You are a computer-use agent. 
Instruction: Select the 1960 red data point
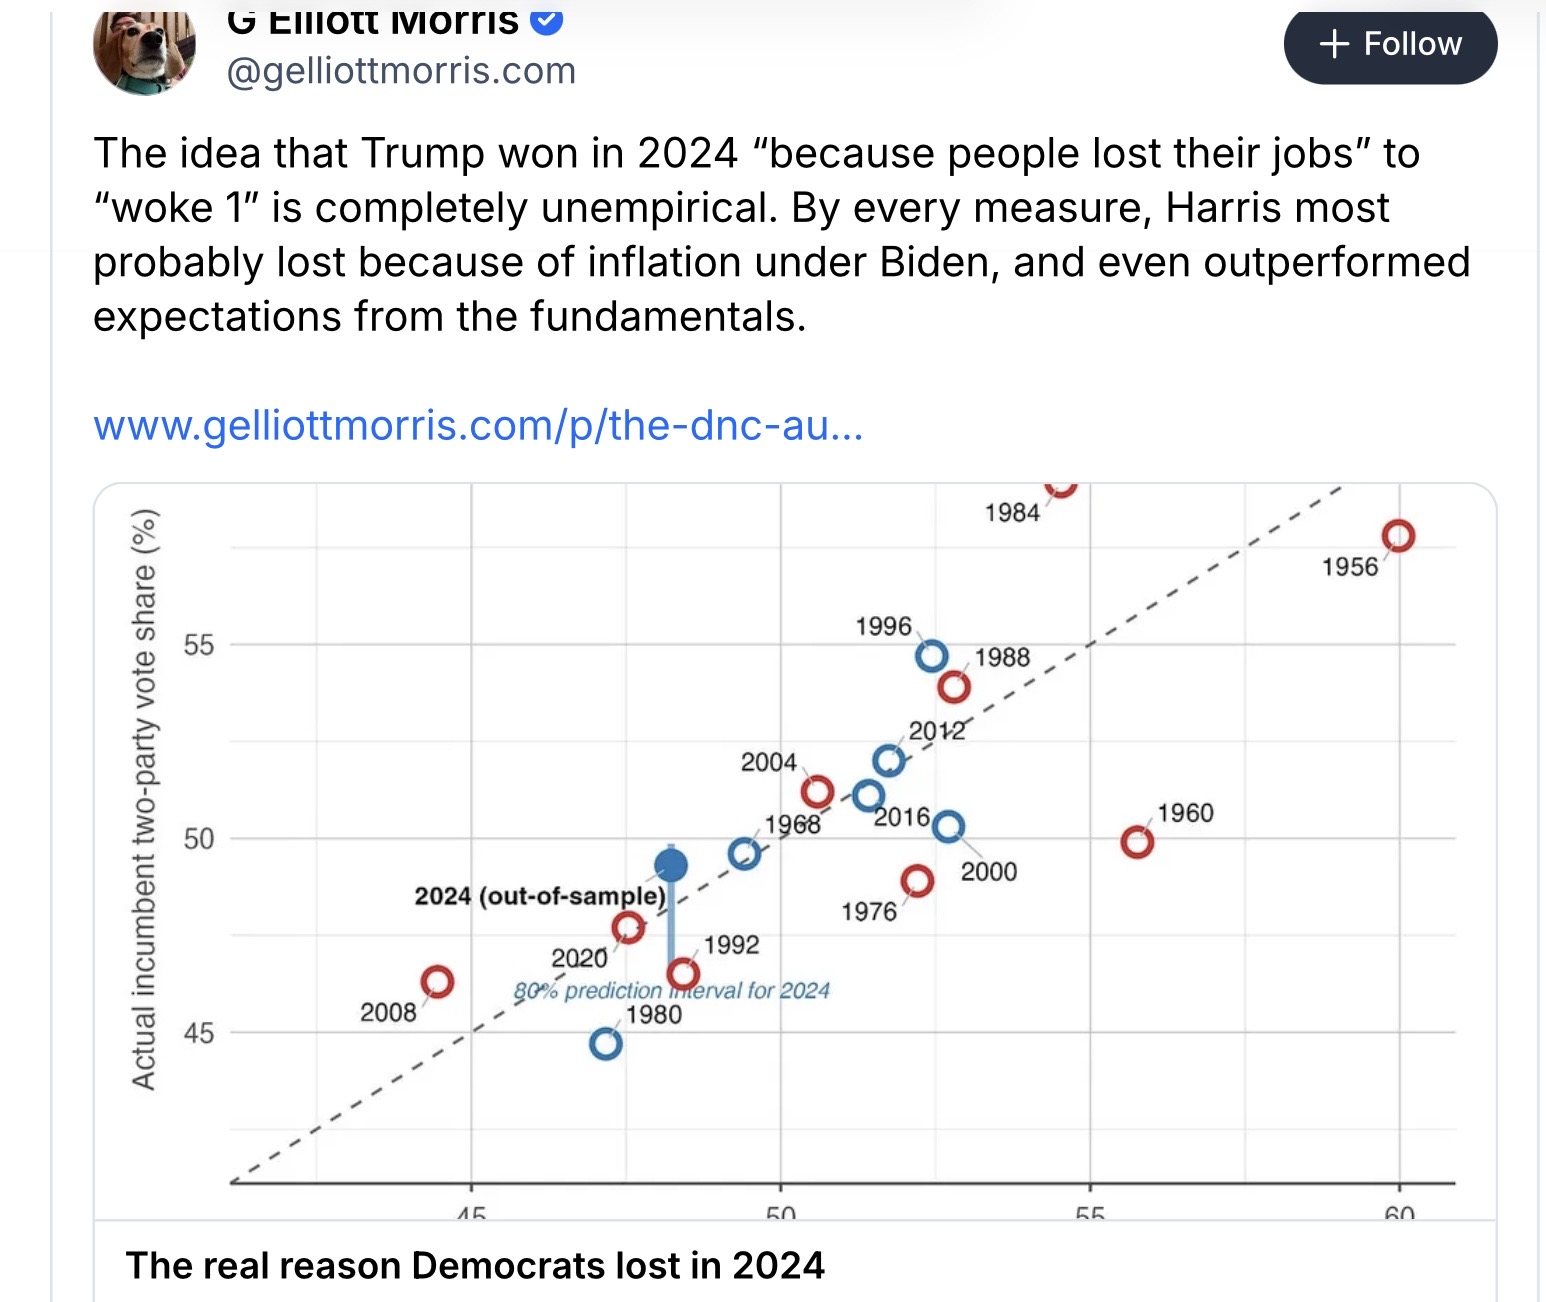tap(1137, 842)
